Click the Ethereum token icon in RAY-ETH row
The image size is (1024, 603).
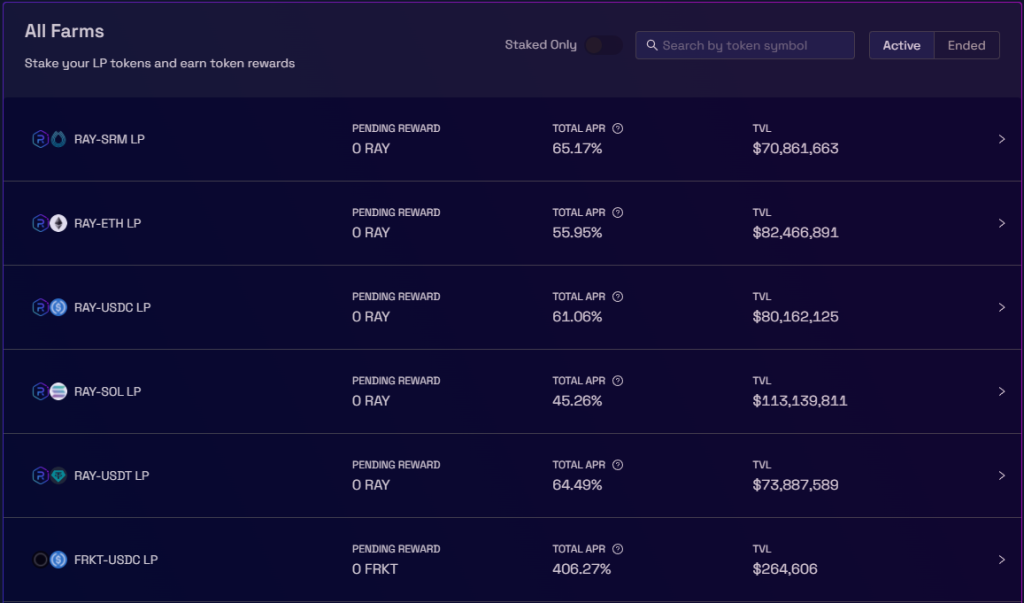(x=59, y=223)
